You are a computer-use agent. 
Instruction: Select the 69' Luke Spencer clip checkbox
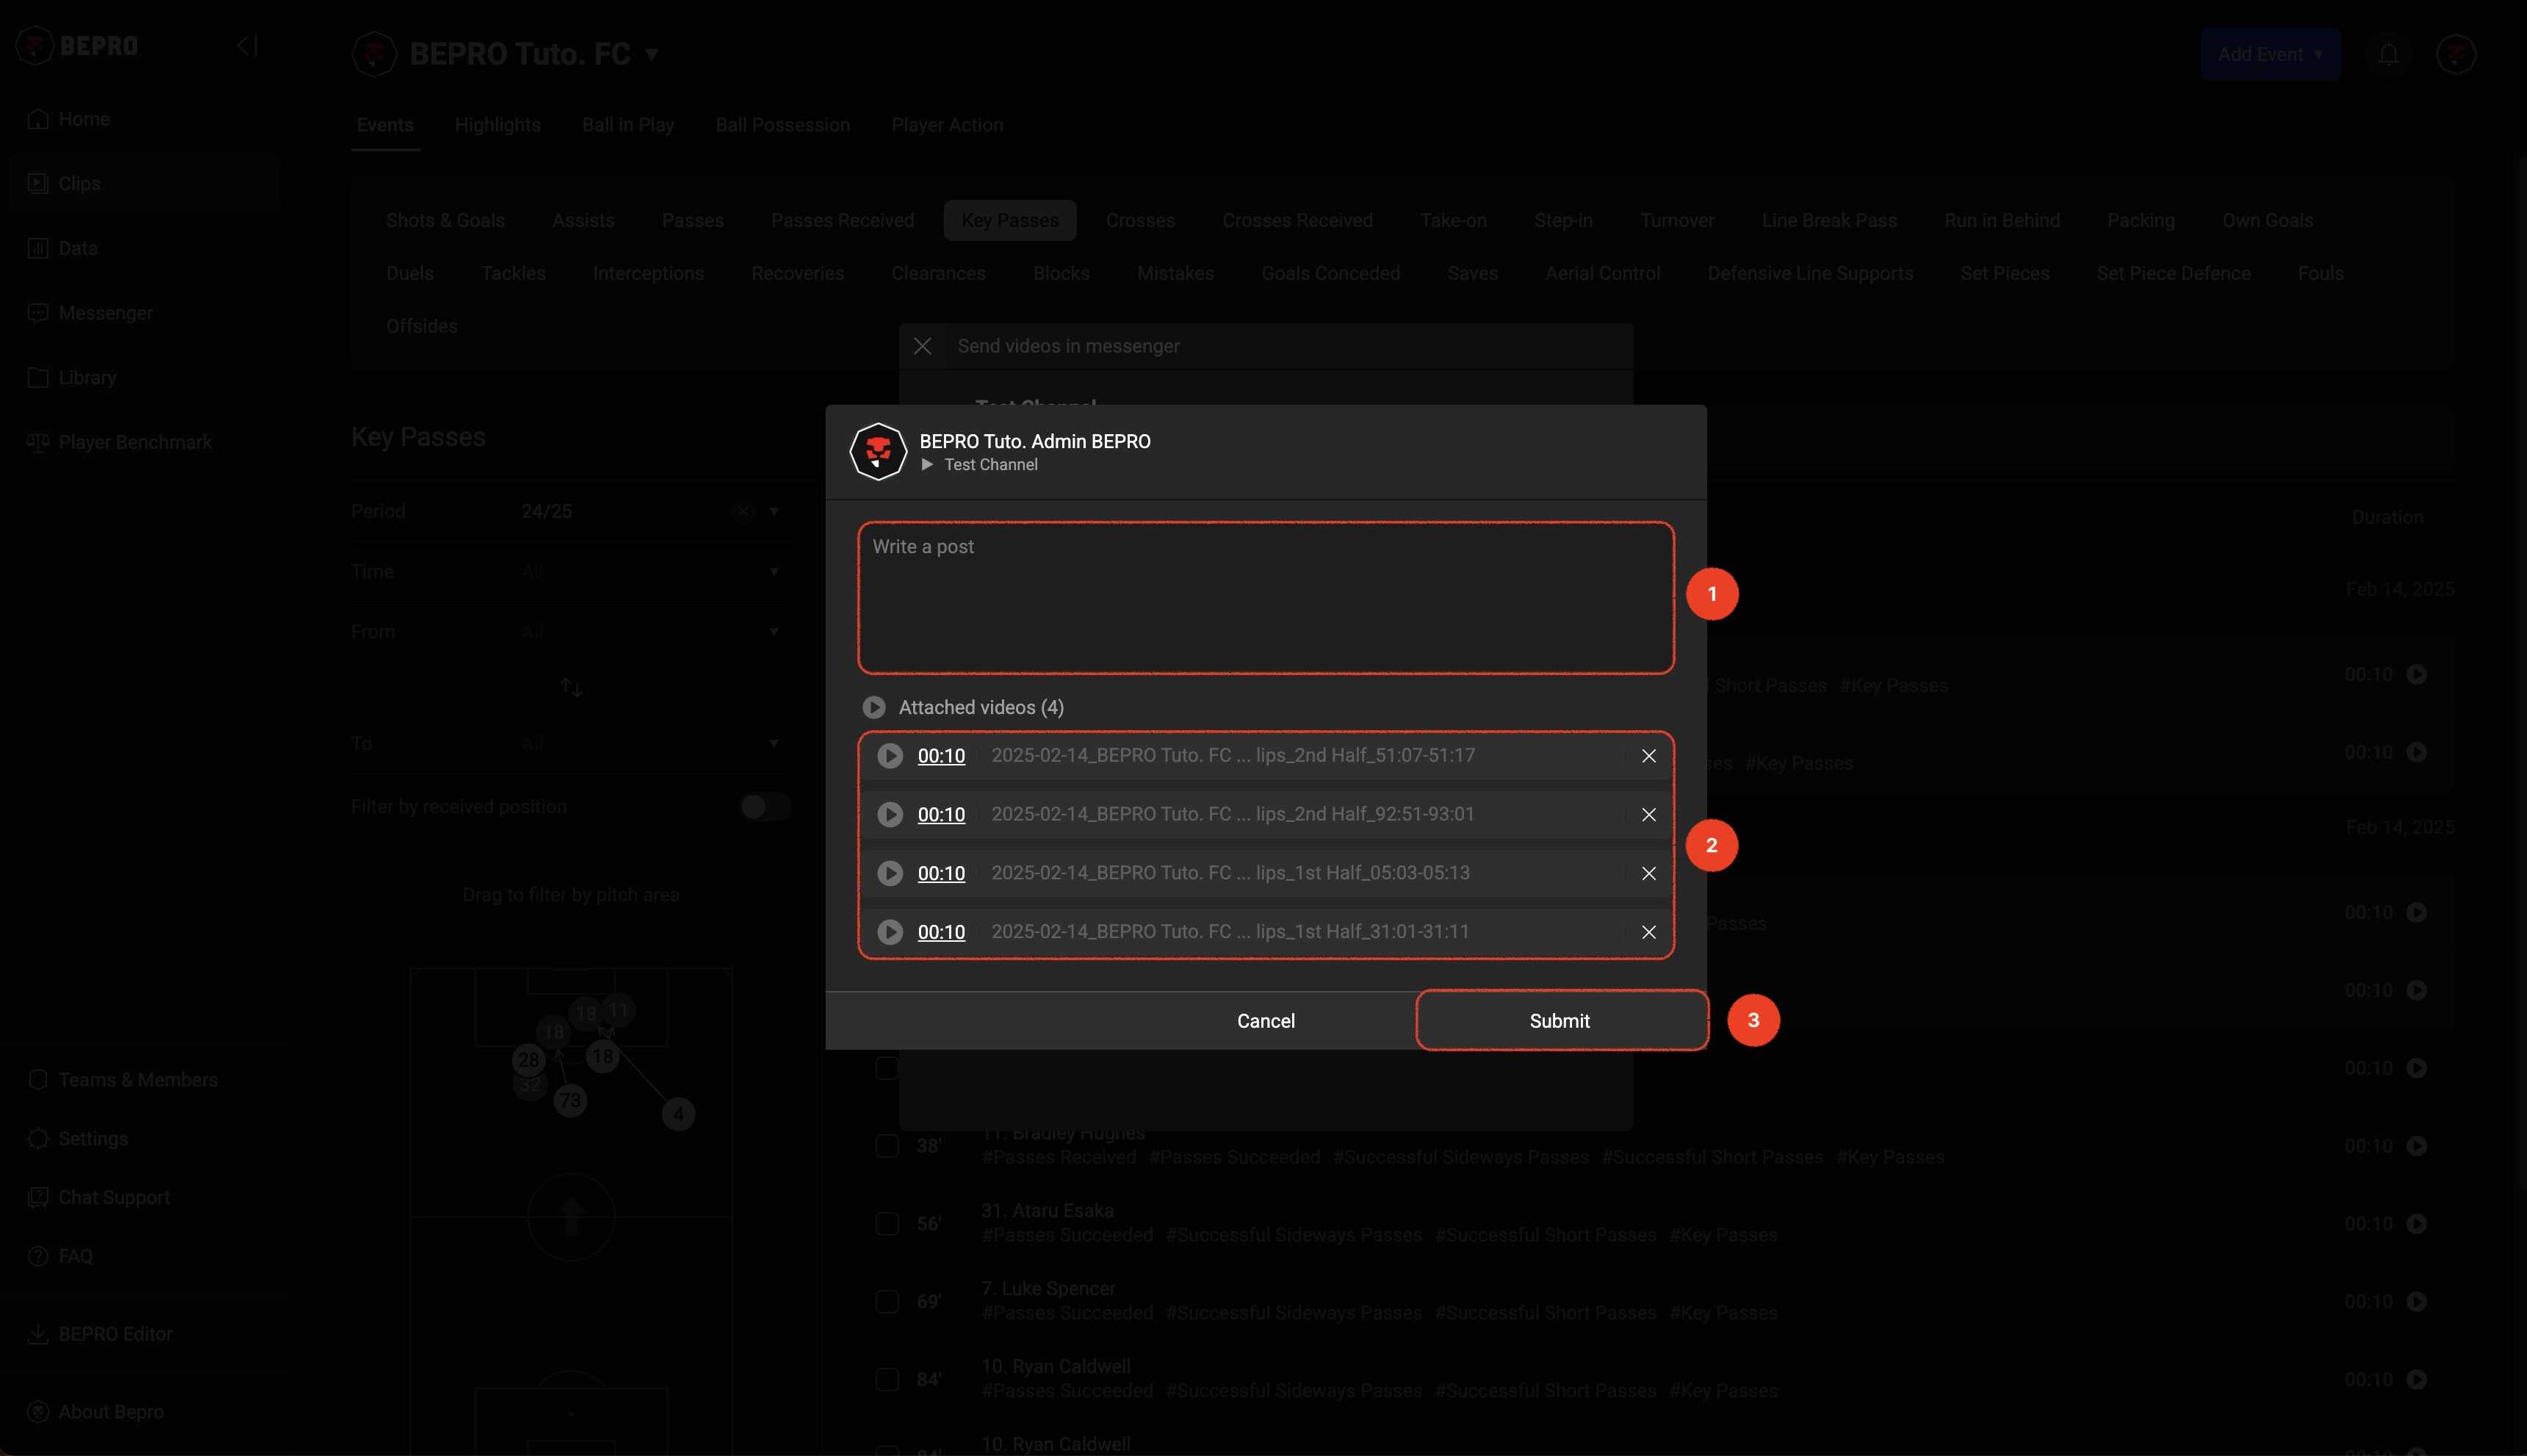(x=886, y=1301)
